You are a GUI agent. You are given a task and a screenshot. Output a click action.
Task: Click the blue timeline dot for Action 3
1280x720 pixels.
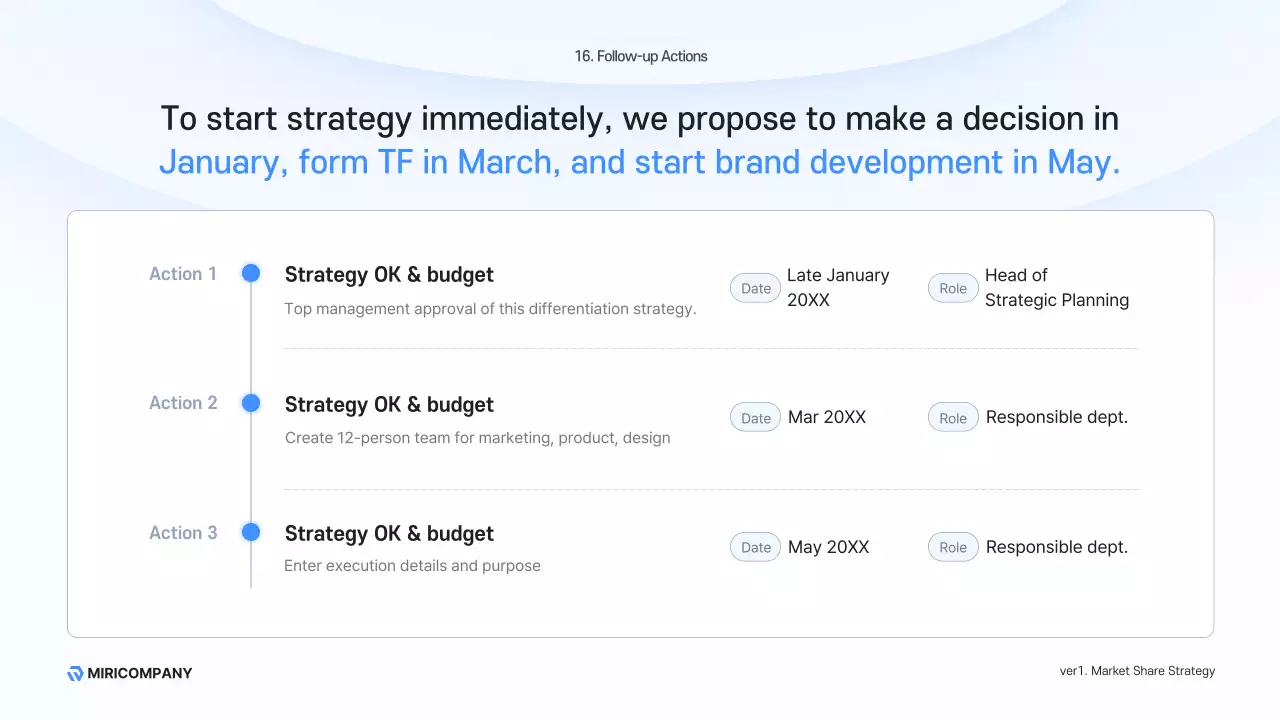pyautogui.click(x=251, y=532)
